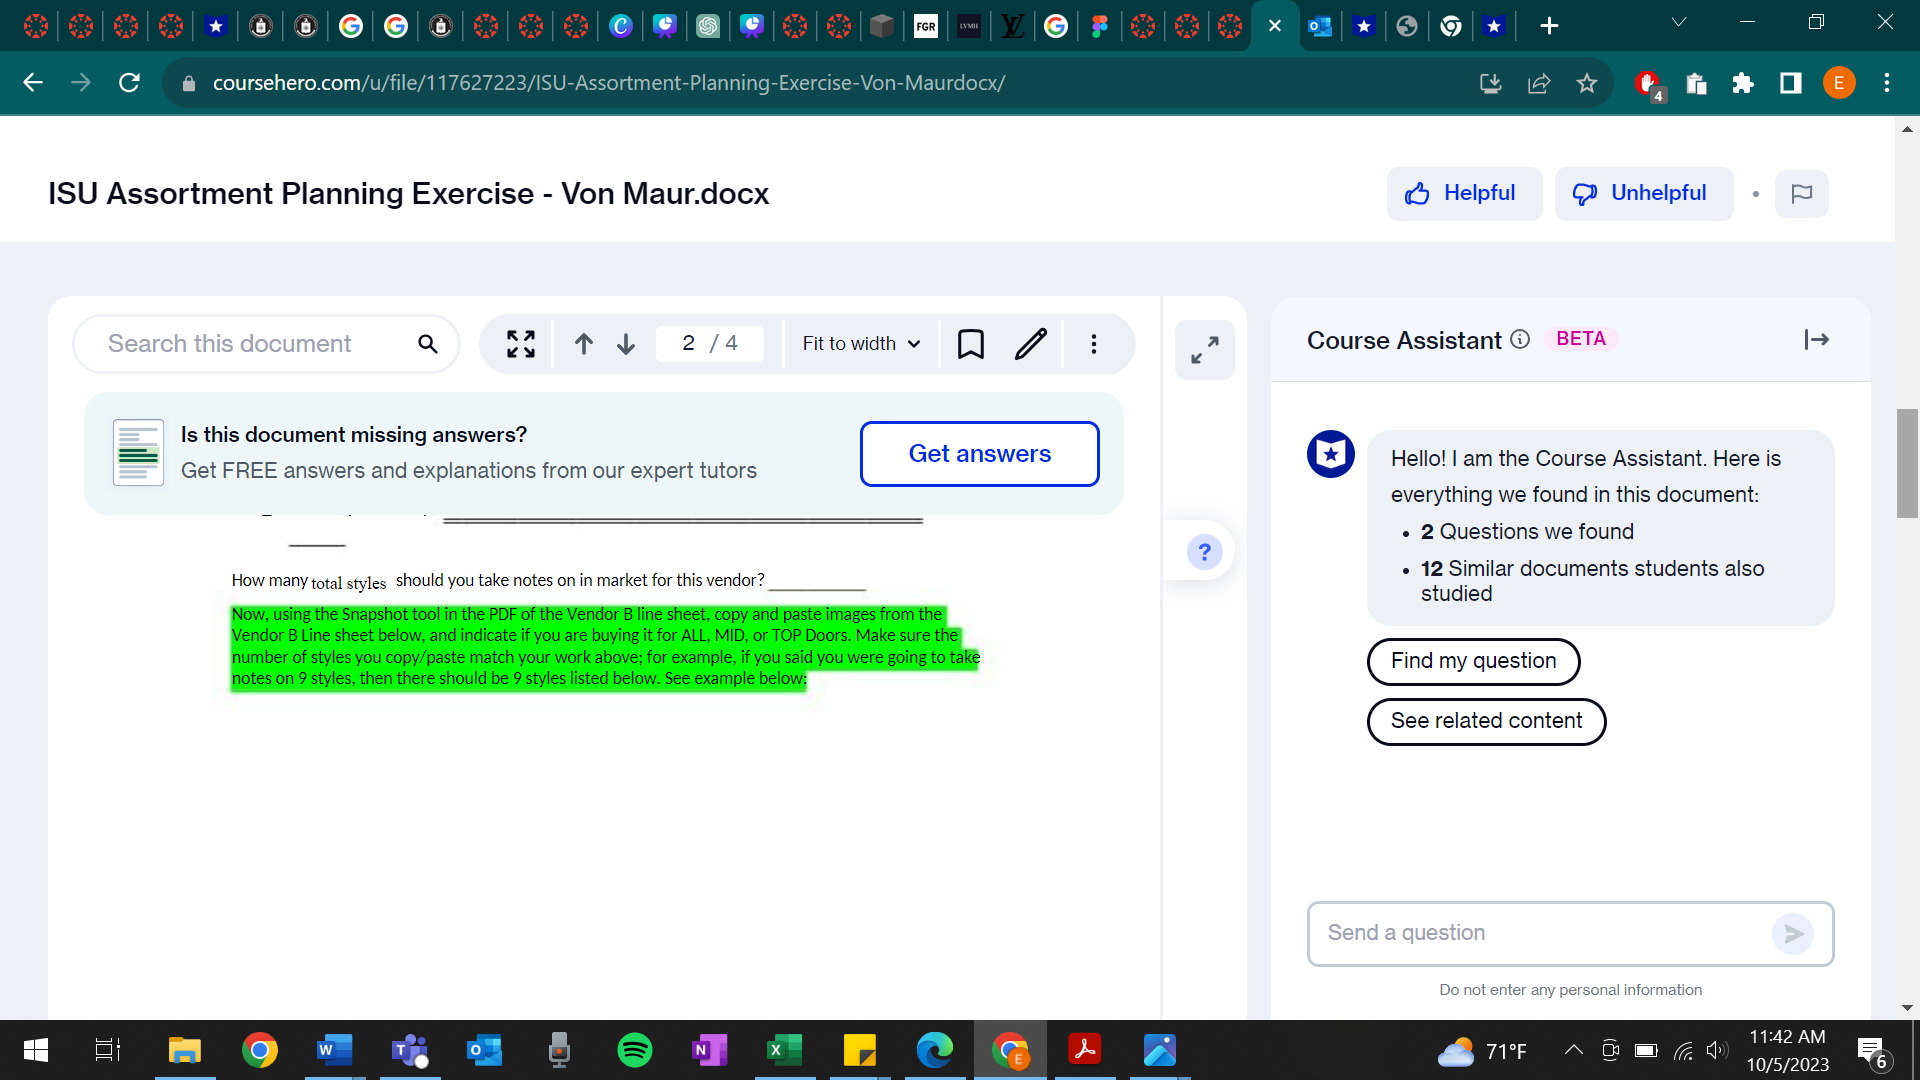Go back with the browser back arrow
The image size is (1920, 1080).
33,83
